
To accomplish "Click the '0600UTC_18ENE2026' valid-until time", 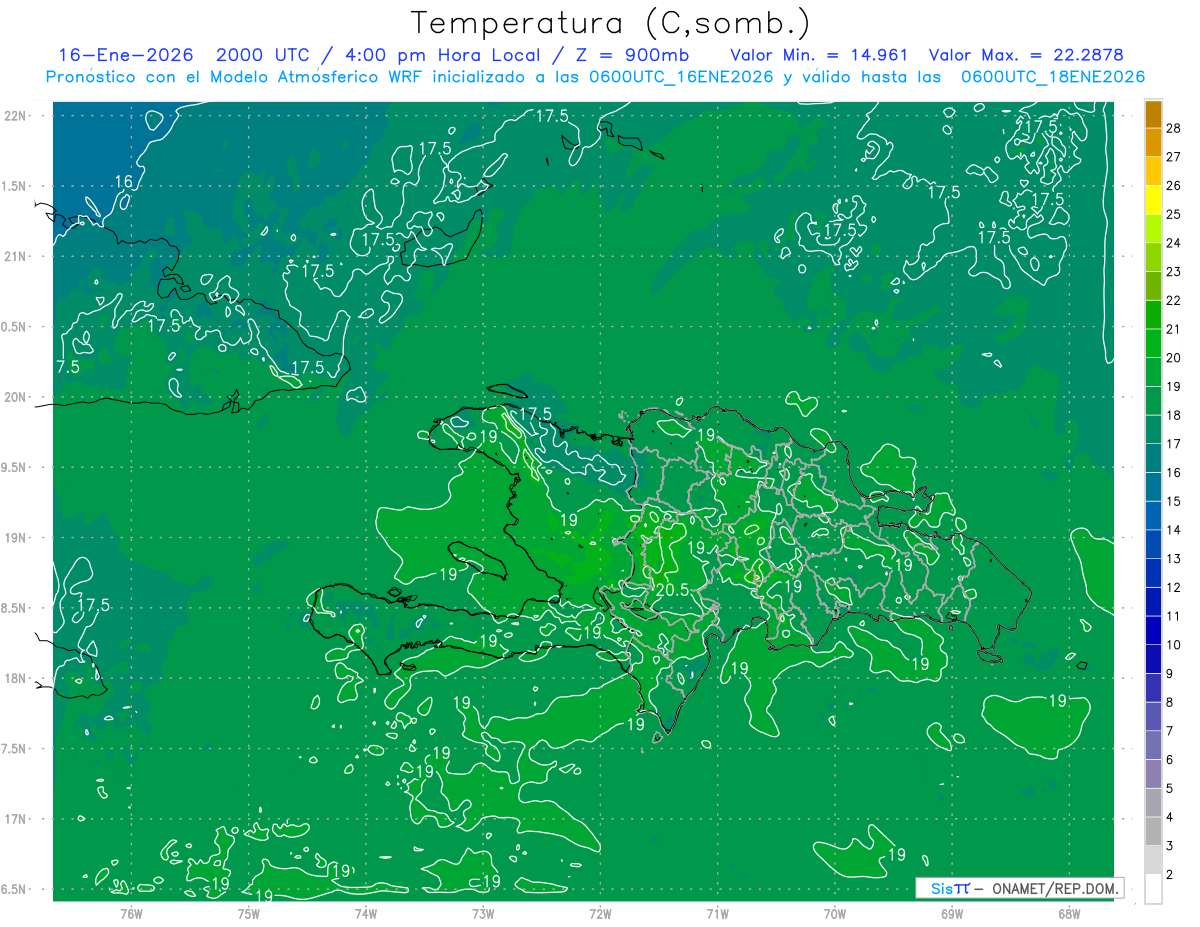I will (1053, 77).
